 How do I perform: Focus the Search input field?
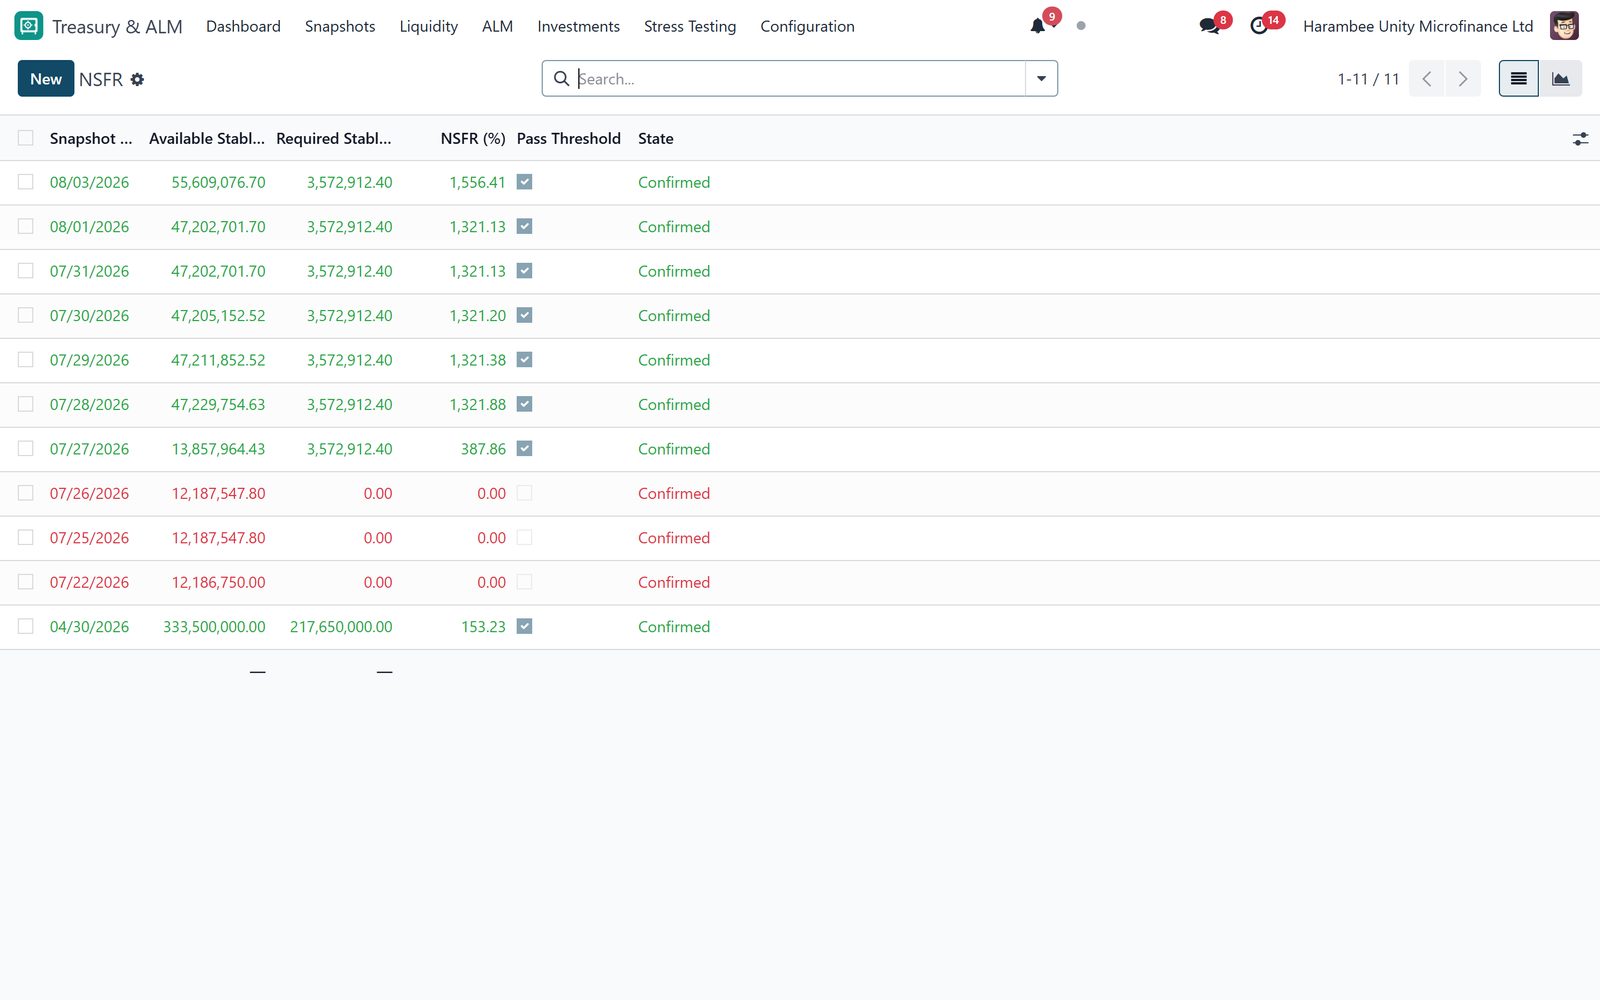(800, 79)
